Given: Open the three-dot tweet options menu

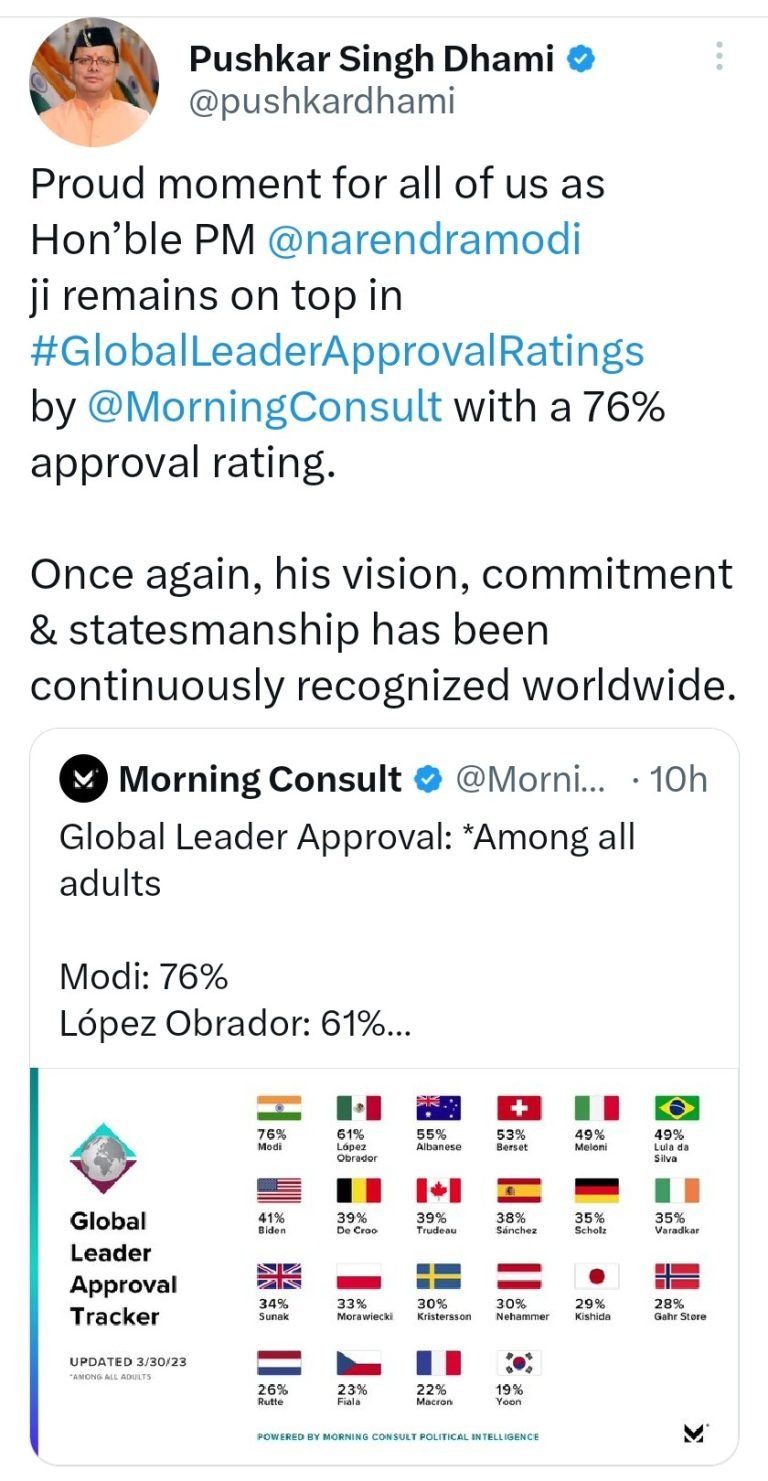Looking at the screenshot, I should coord(719,56).
